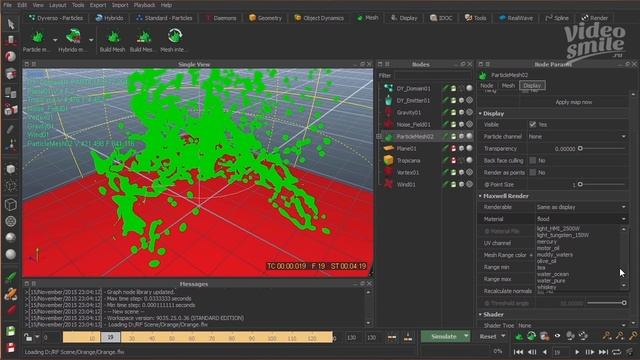Toggle lock icon for Plane01 node
This screenshot has width=640, height=360.
click(x=453, y=148)
